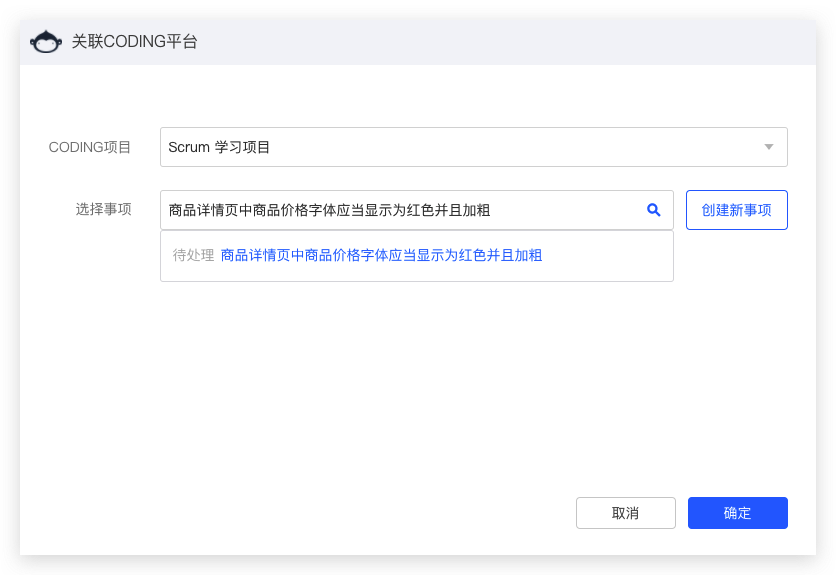Click the word Scrum in project box
Screen dimensions: 836x575
[x=189, y=147]
